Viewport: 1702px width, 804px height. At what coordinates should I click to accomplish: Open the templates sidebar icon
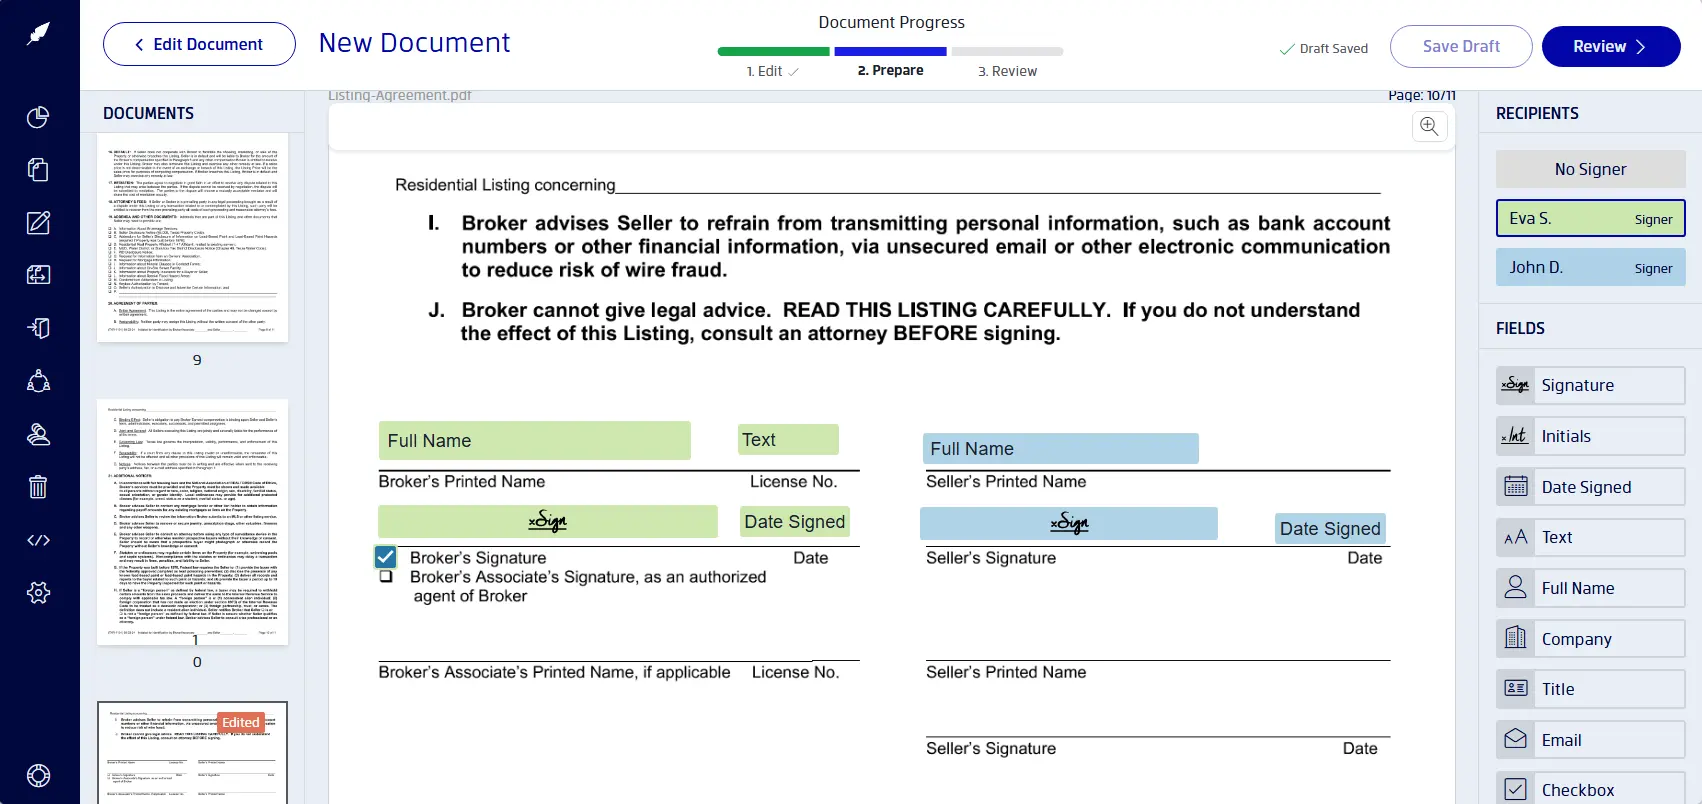pyautogui.click(x=38, y=275)
